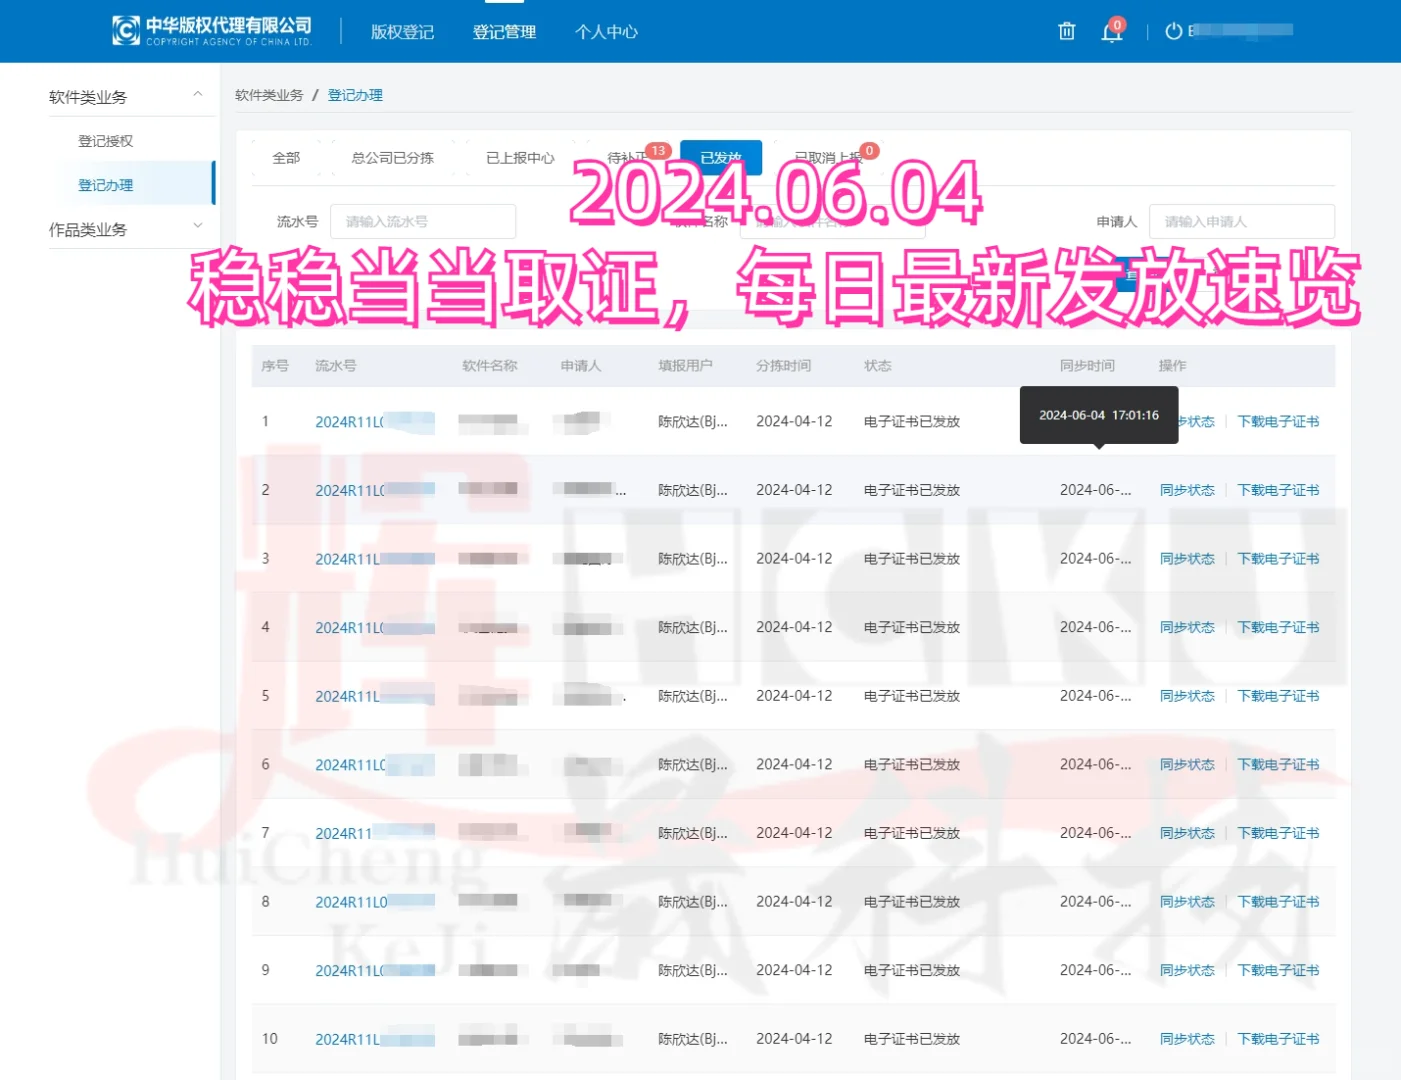Select 登记授权 in the sidebar
The height and width of the screenshot is (1080, 1401).
[105, 140]
